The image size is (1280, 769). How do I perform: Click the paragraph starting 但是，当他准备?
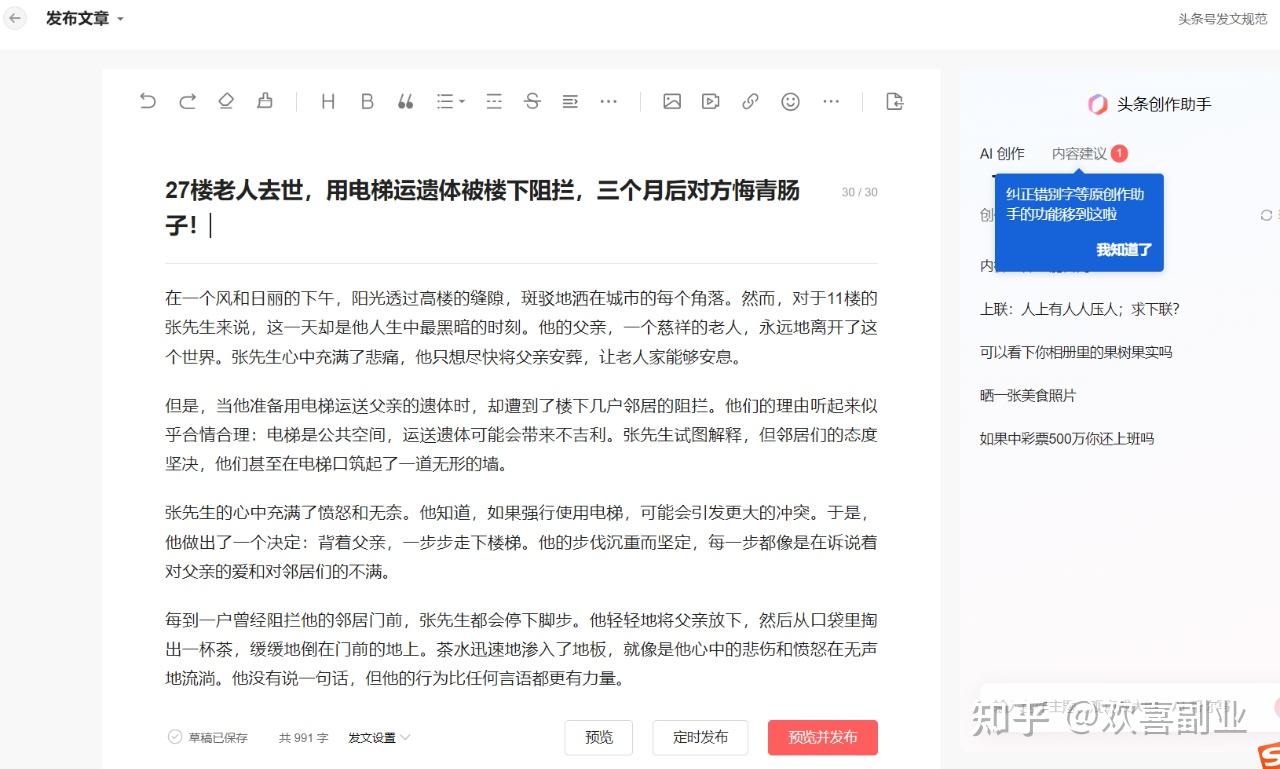(x=521, y=435)
